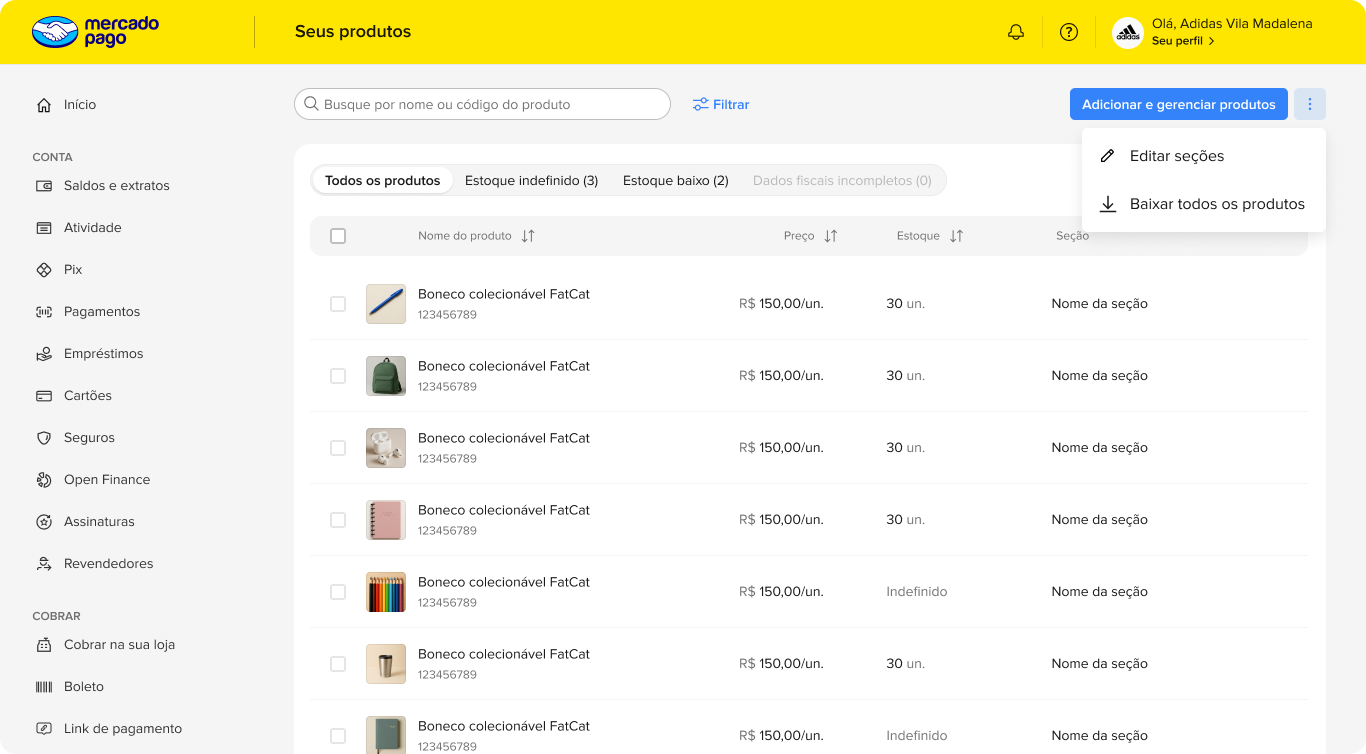Screen dimensions: 1366x754
Task: Switch to Todos os produtos tab
Action: tap(383, 181)
